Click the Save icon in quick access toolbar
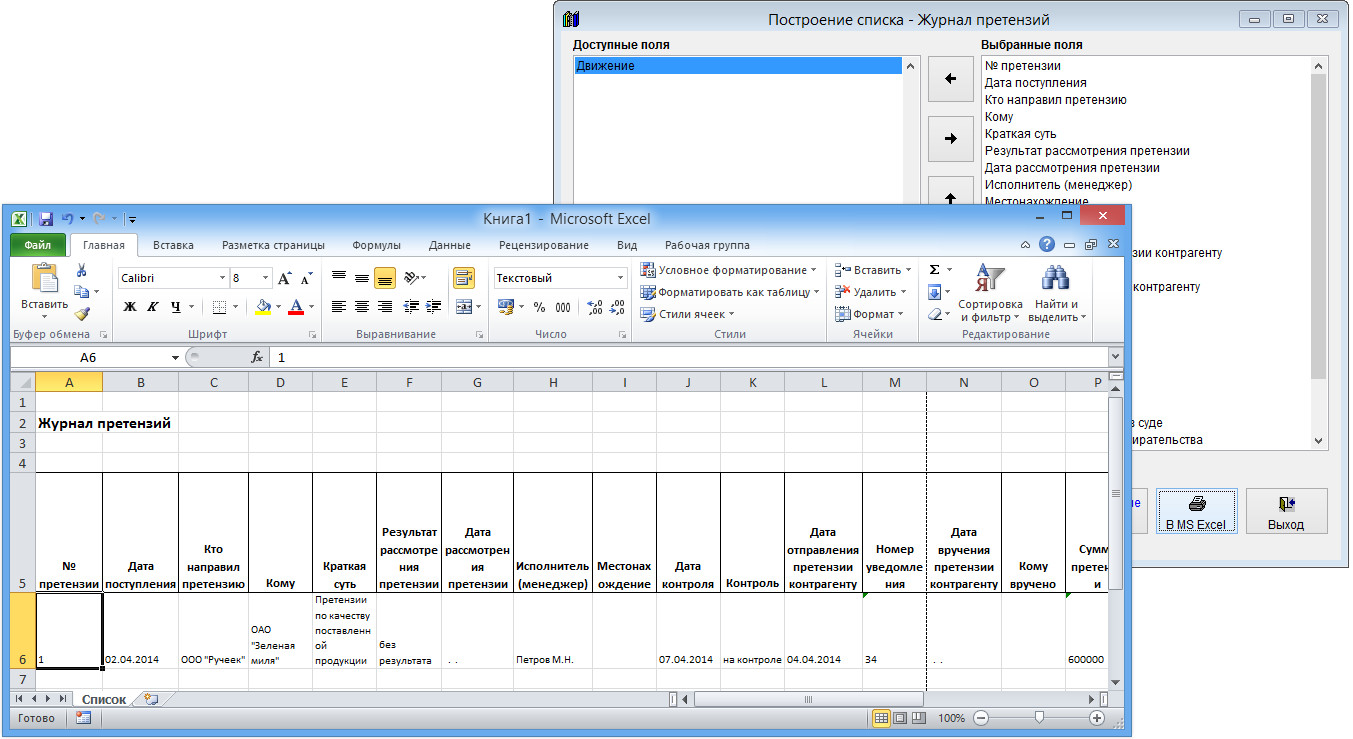This screenshot has height=739, width=1353. 46,218
